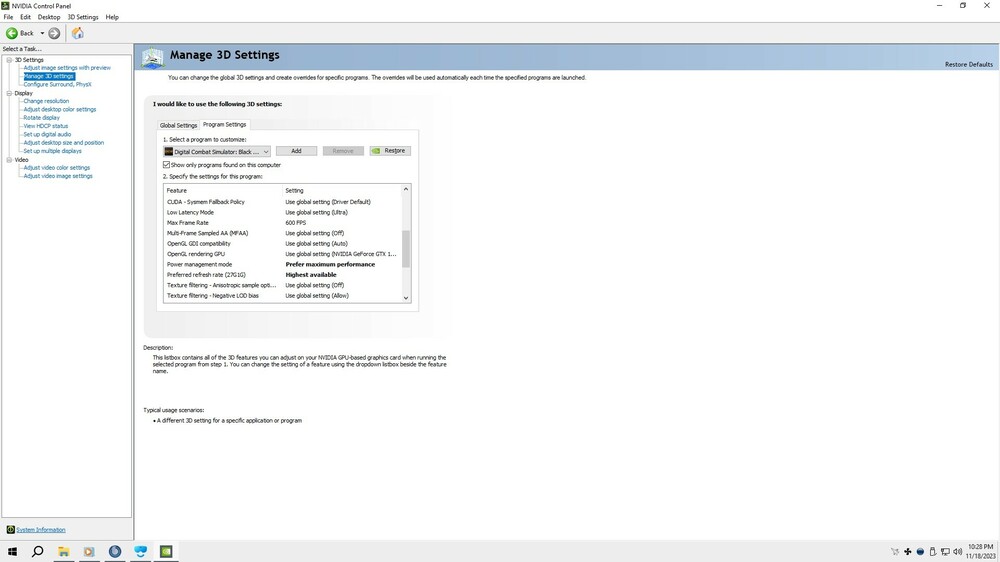Open File Explorer from taskbar

(x=64, y=551)
